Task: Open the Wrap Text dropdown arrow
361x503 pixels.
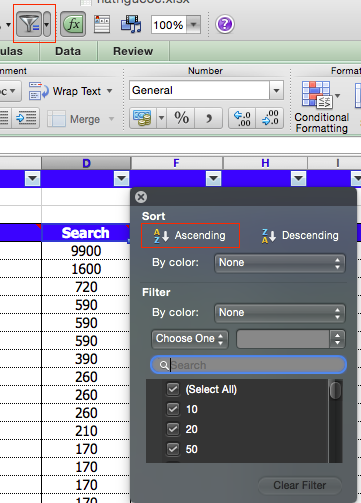Action: click(109, 91)
